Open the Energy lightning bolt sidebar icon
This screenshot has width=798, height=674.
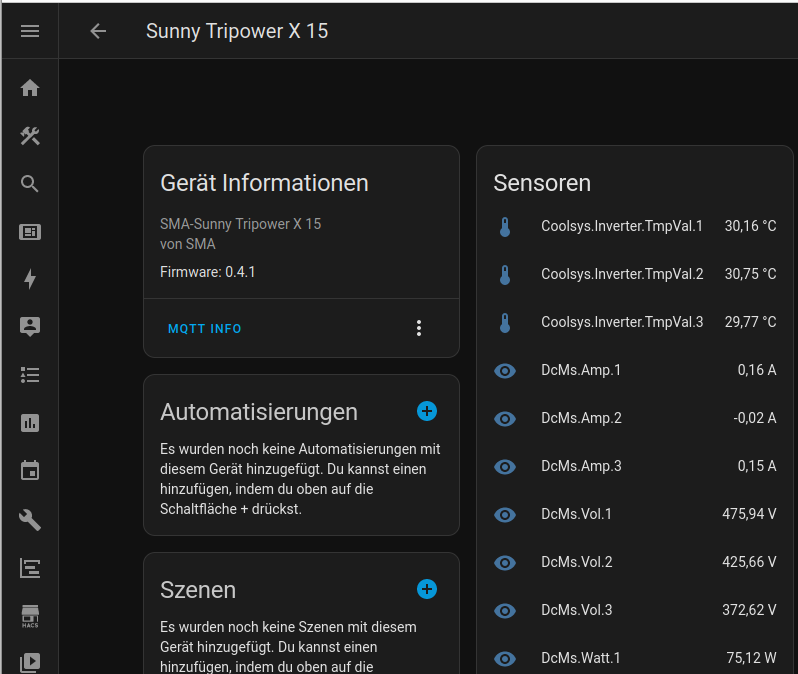tap(30, 279)
